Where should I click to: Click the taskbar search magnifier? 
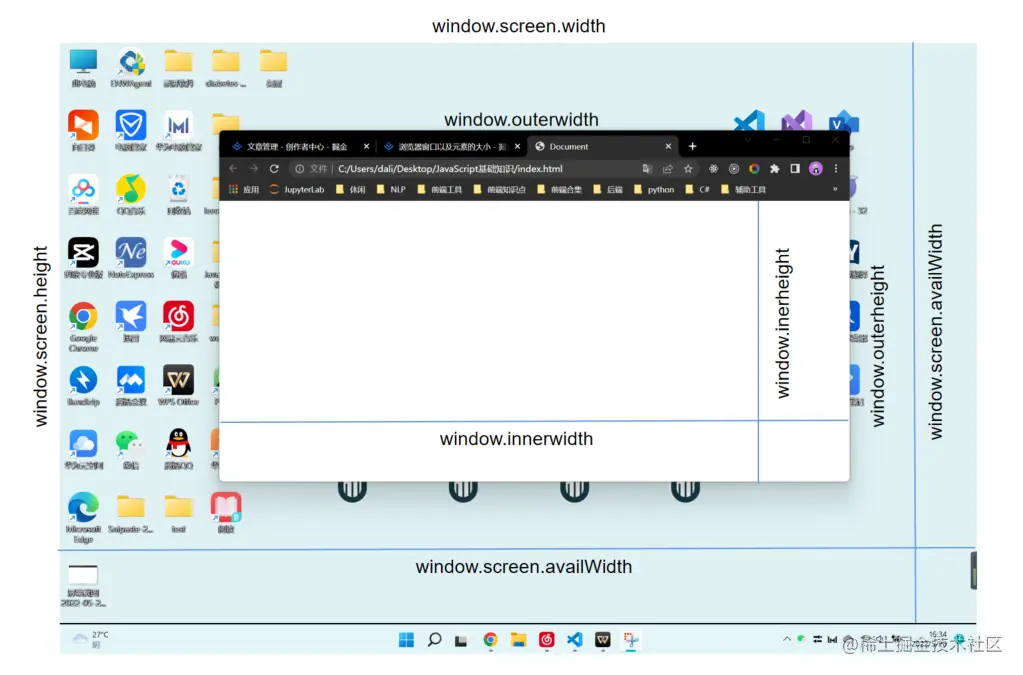point(435,640)
